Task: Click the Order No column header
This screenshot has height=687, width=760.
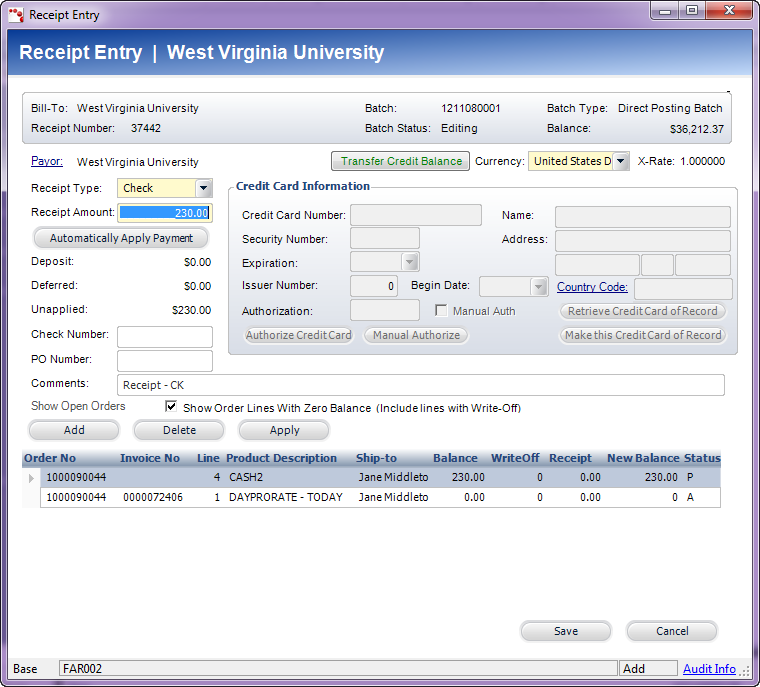Action: pyautogui.click(x=50, y=458)
